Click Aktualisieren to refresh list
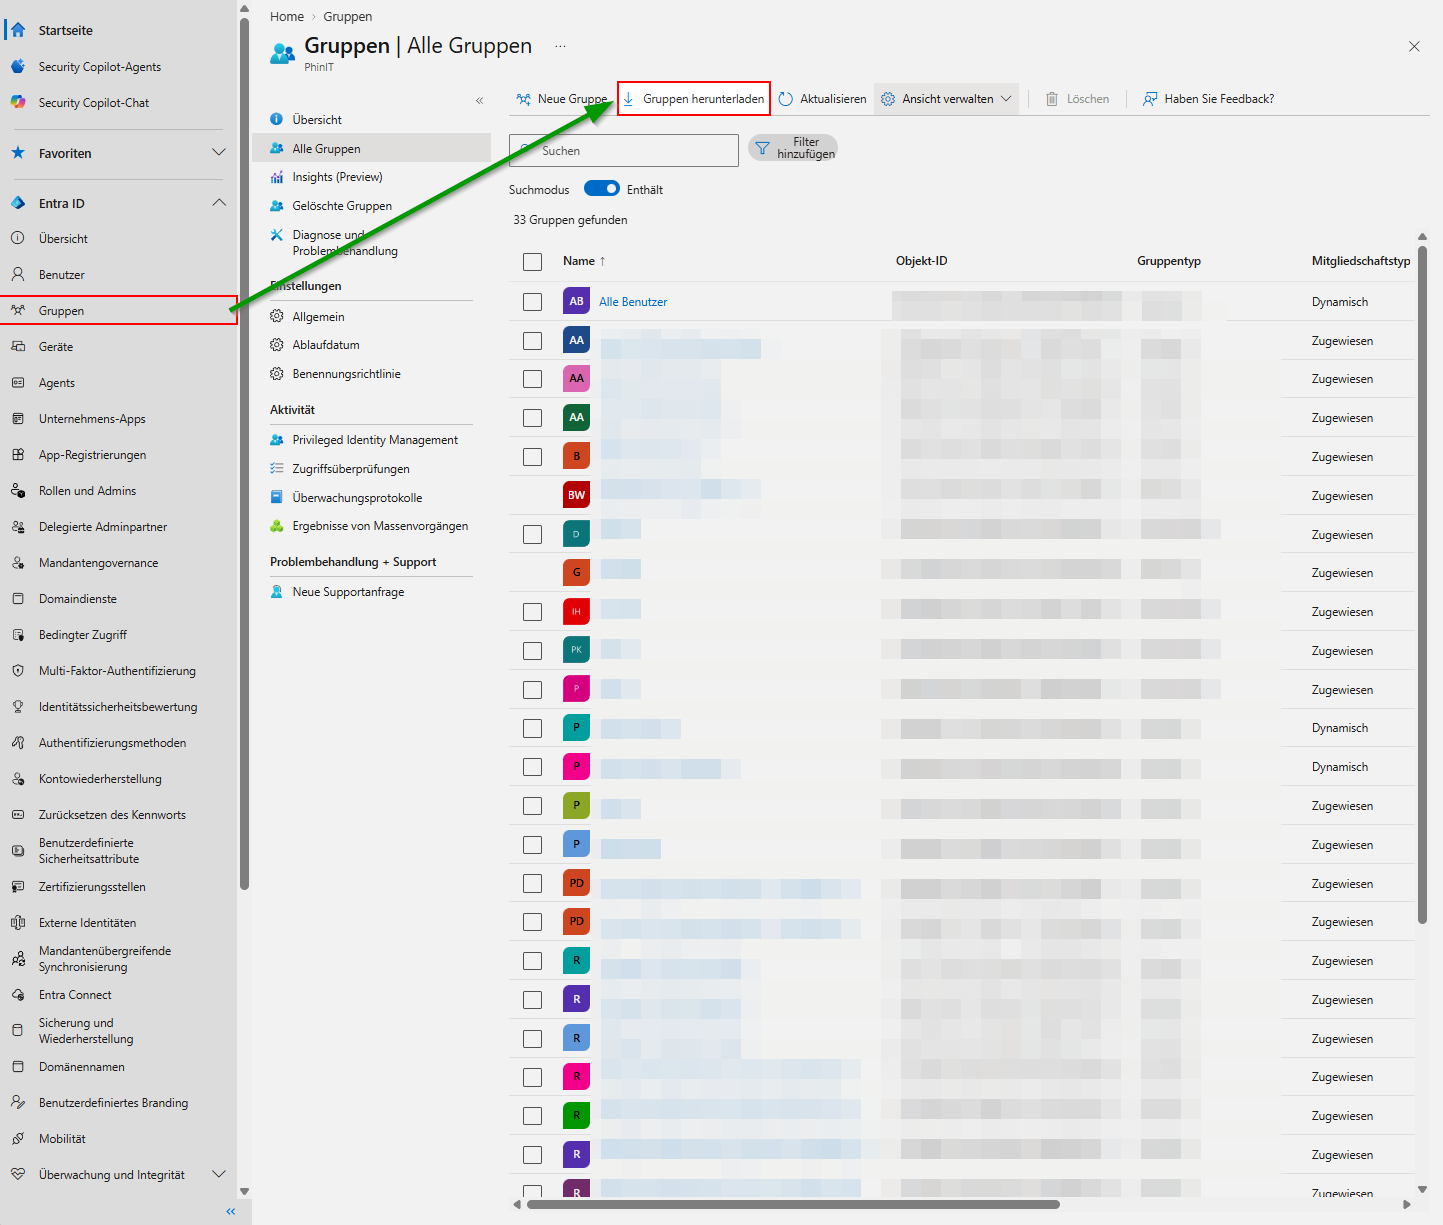1443x1225 pixels. 823,99
